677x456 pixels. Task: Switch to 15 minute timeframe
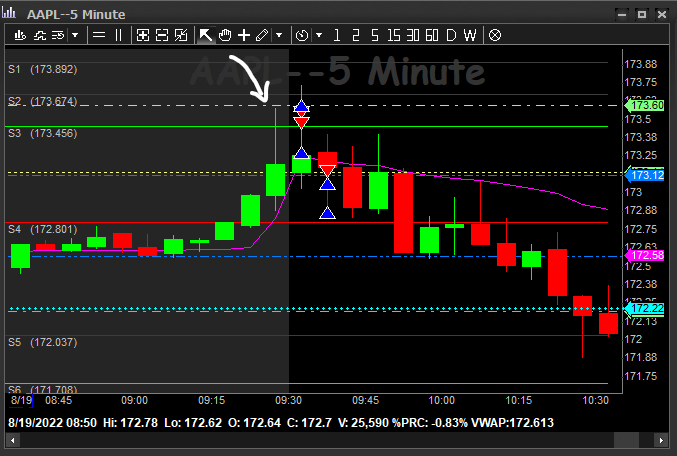coord(393,35)
